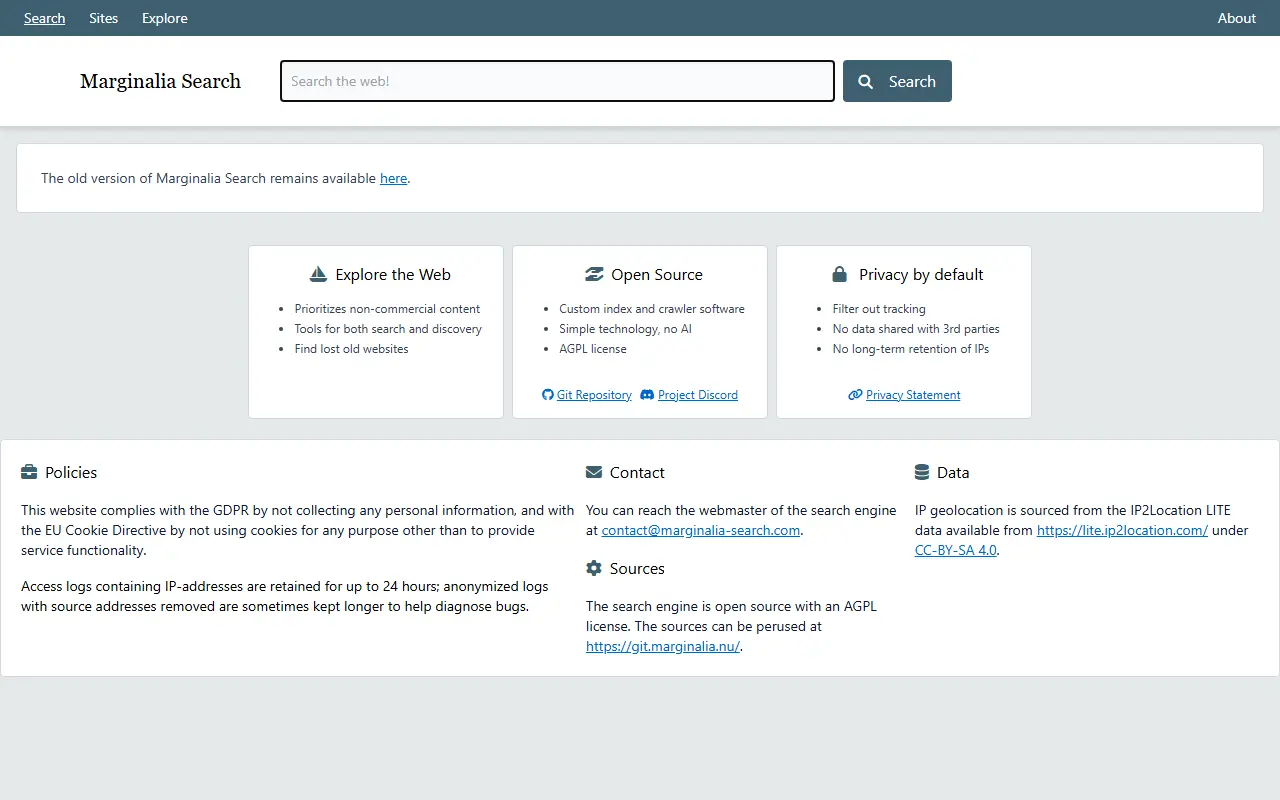Focus the 'Search the web!' input field
The image size is (1280, 800).
click(x=557, y=81)
